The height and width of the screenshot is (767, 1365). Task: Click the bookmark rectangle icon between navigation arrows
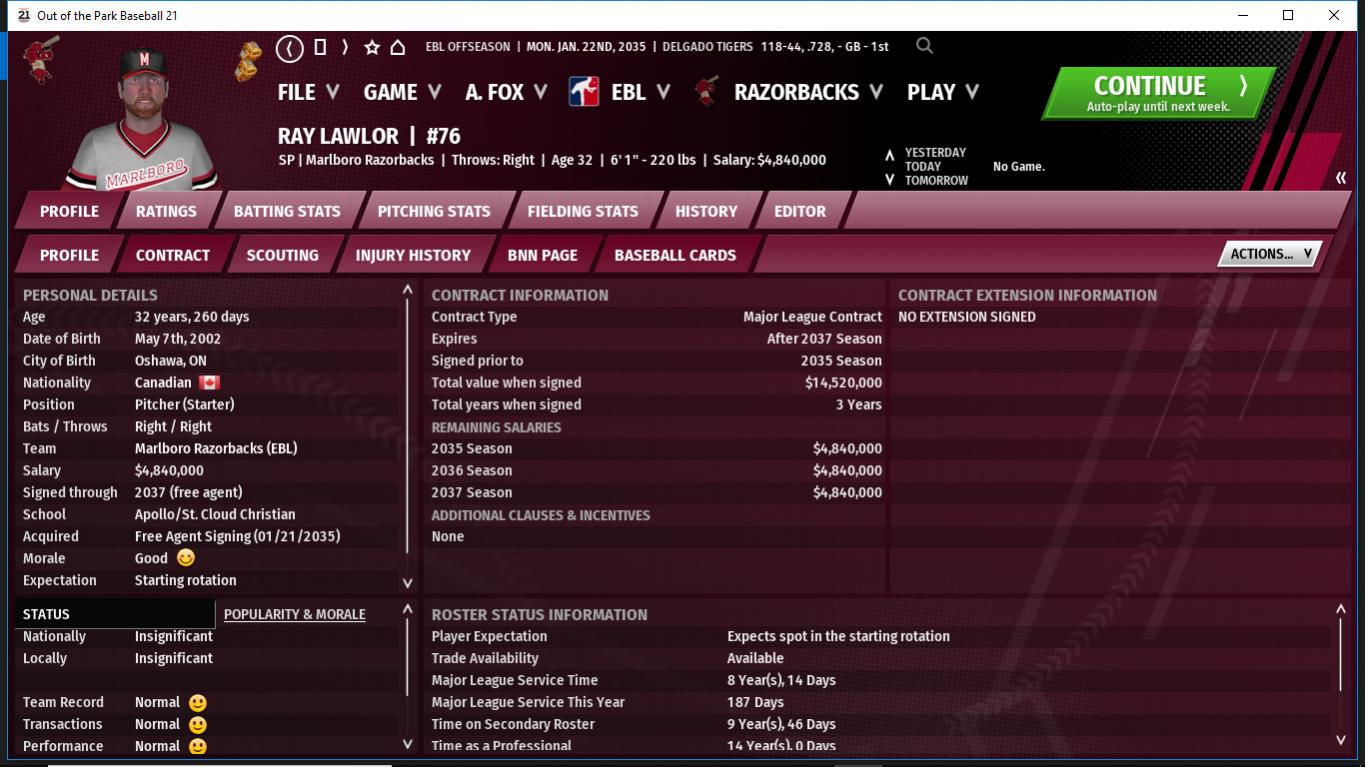320,47
